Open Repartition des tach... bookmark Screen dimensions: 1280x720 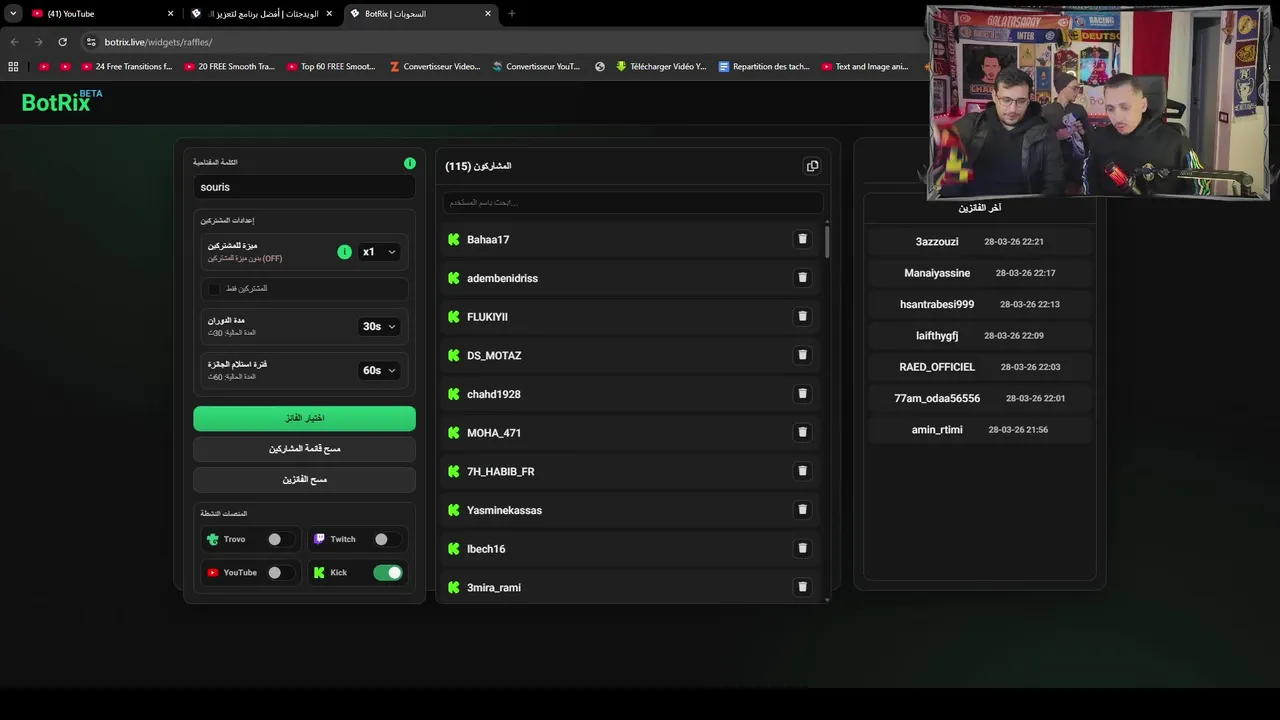[x=764, y=67]
